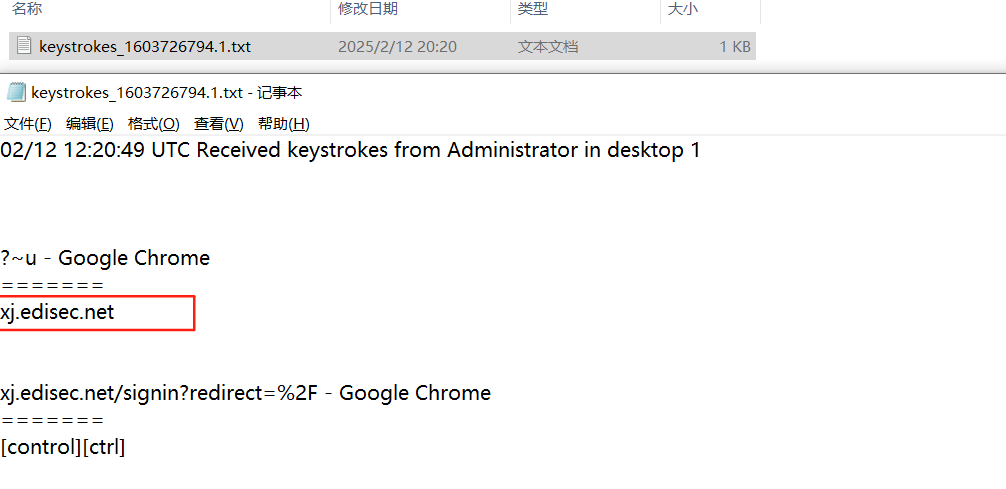Click the file's 2025/2/12 20:20 date

pos(397,46)
